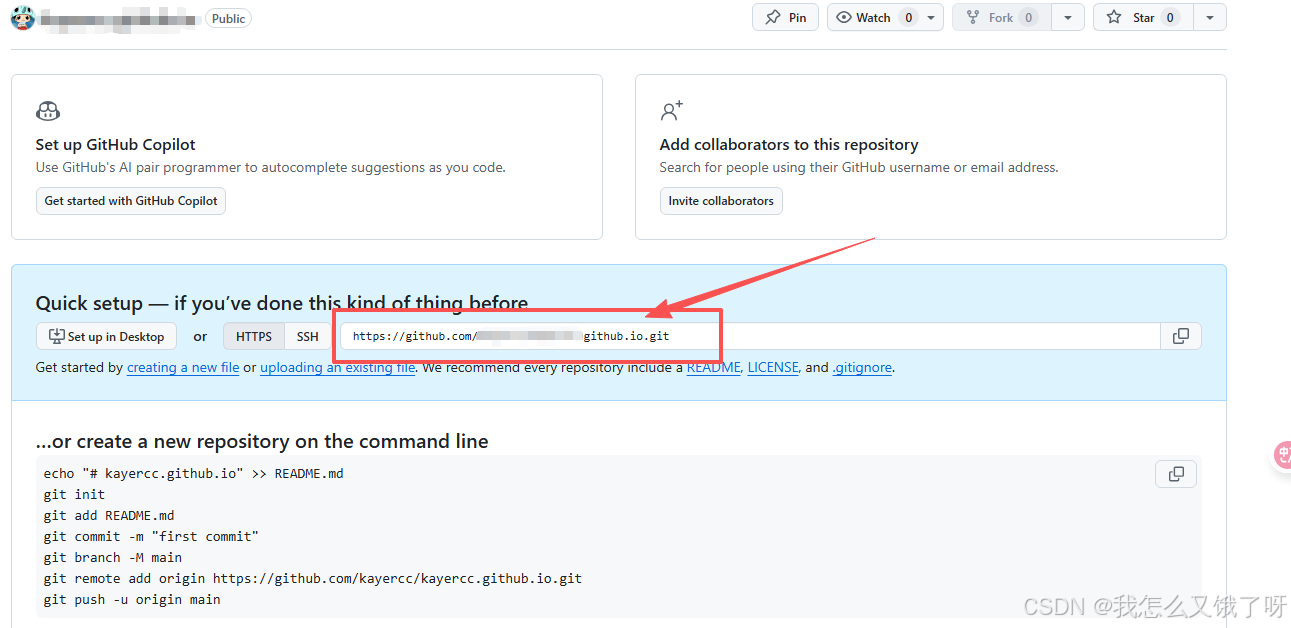1291x628 pixels.
Task: Click the Watch button
Action: point(873,17)
